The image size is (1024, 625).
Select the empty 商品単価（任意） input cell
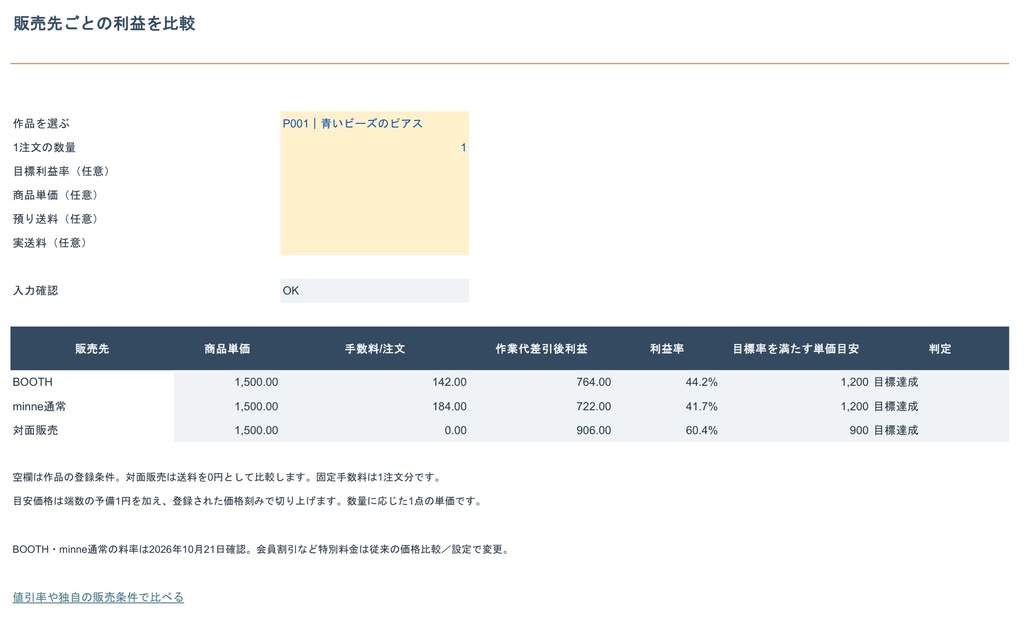[374, 195]
